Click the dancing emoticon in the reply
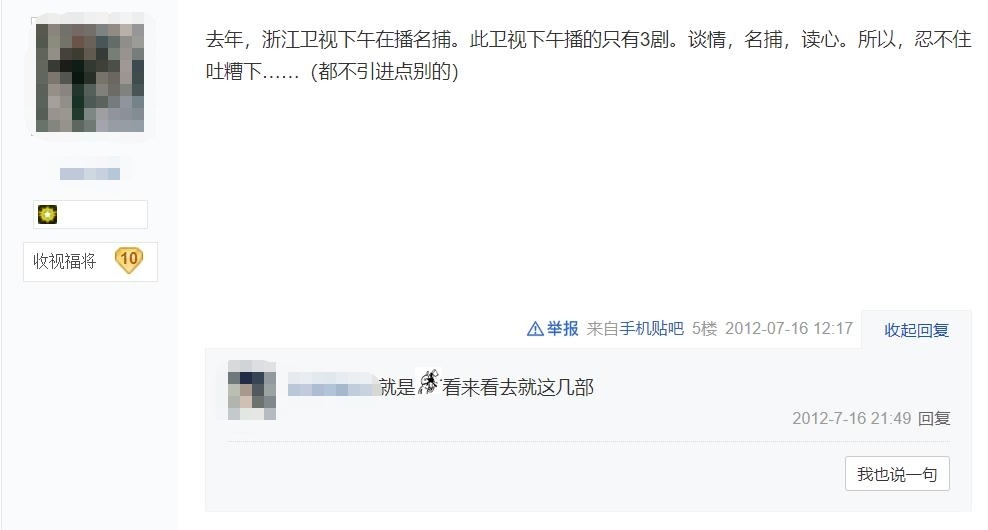The height and width of the screenshot is (530, 988). (x=429, y=383)
